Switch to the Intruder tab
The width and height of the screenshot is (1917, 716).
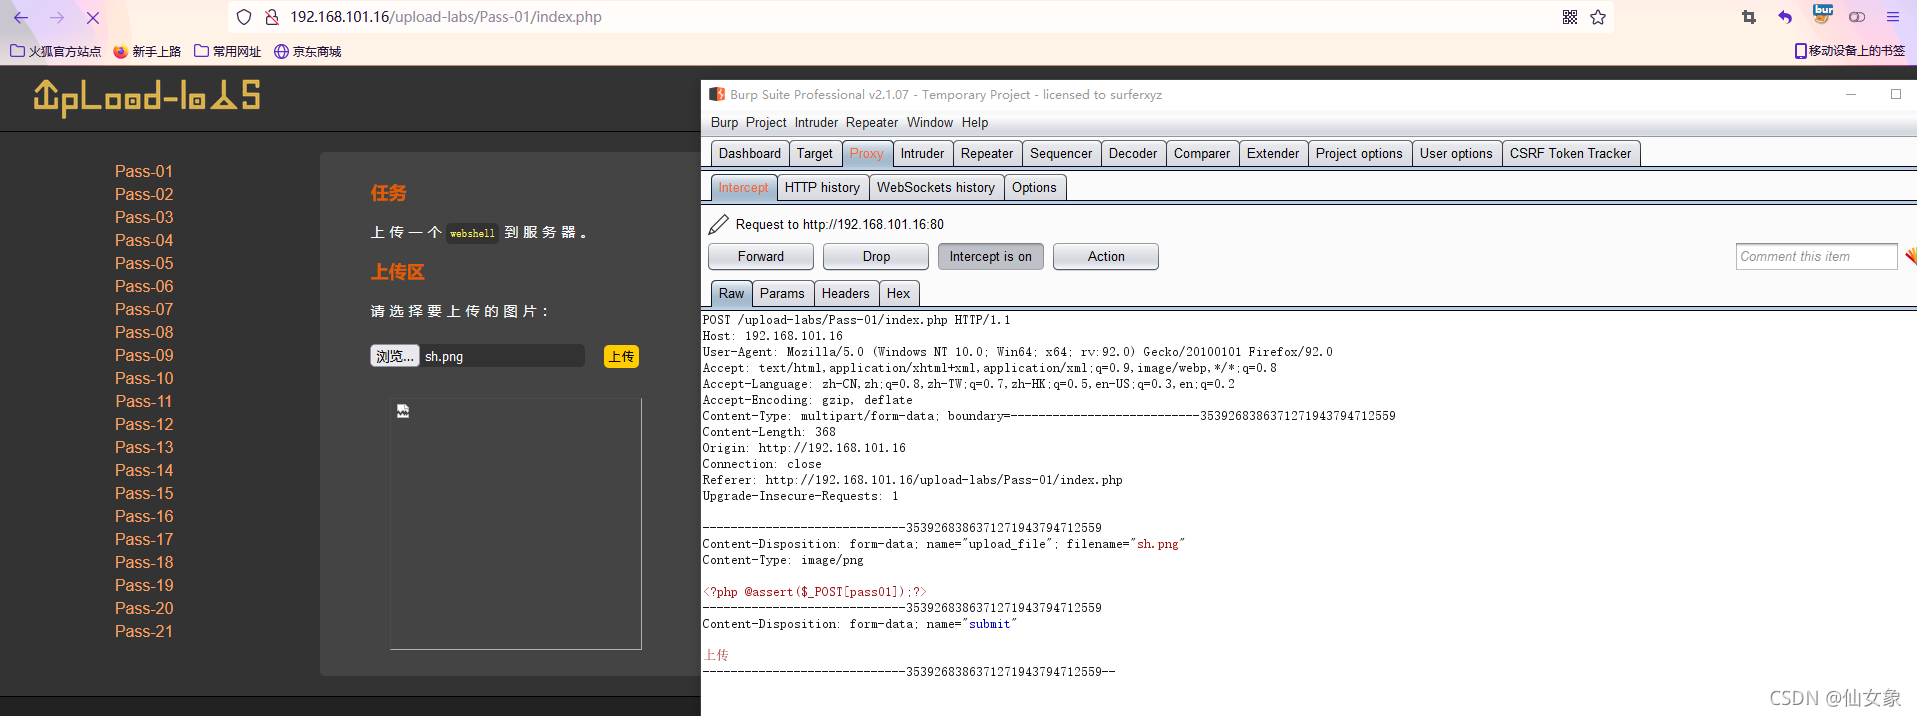tap(922, 153)
